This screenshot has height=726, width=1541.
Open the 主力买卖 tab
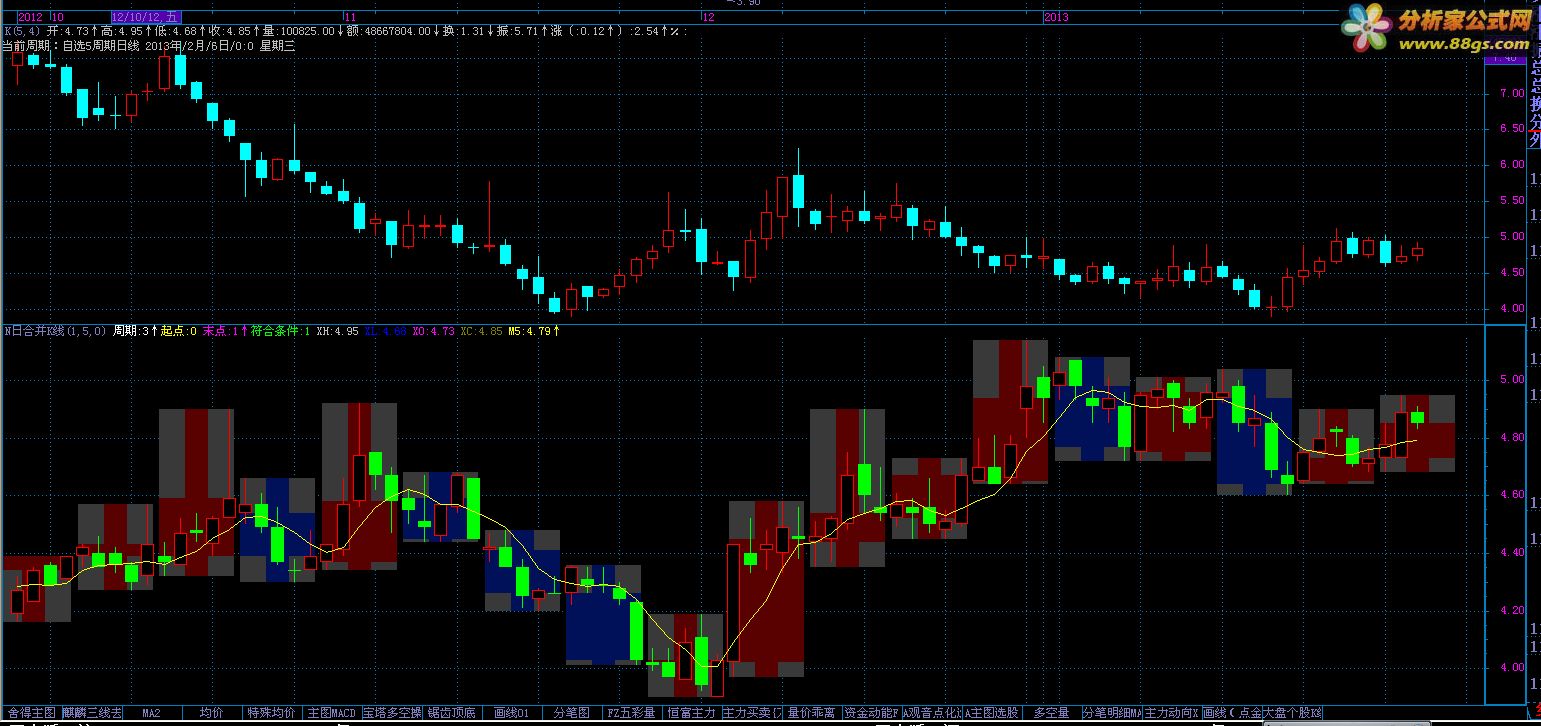pos(752,713)
